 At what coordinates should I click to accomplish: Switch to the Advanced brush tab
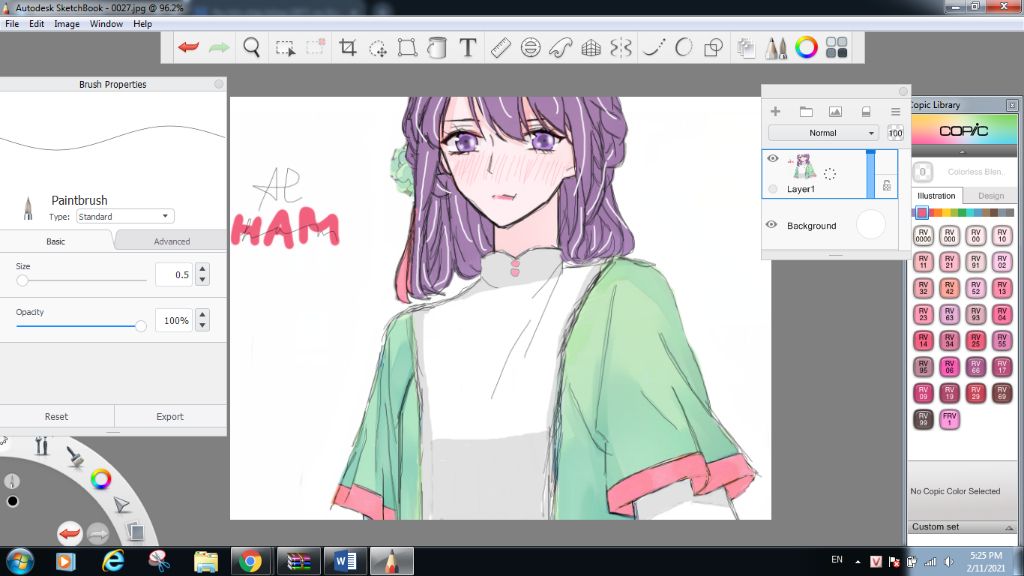172,241
